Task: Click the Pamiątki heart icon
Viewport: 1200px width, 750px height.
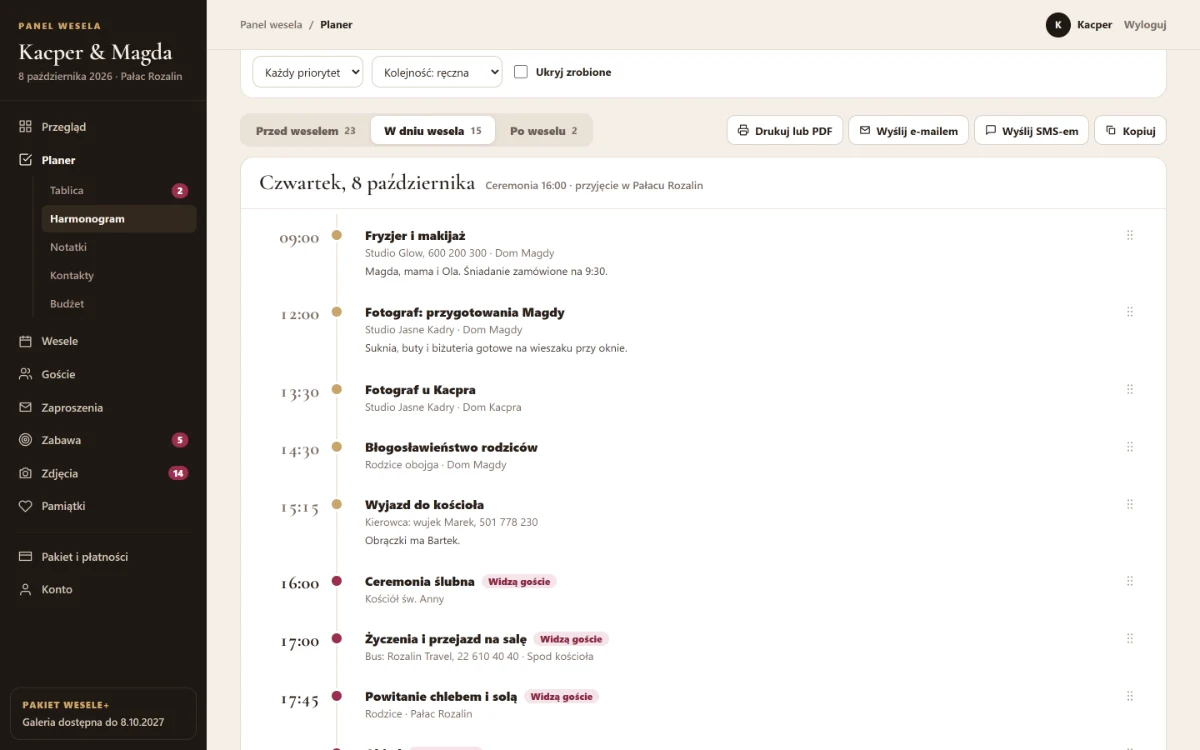Action: [26, 506]
